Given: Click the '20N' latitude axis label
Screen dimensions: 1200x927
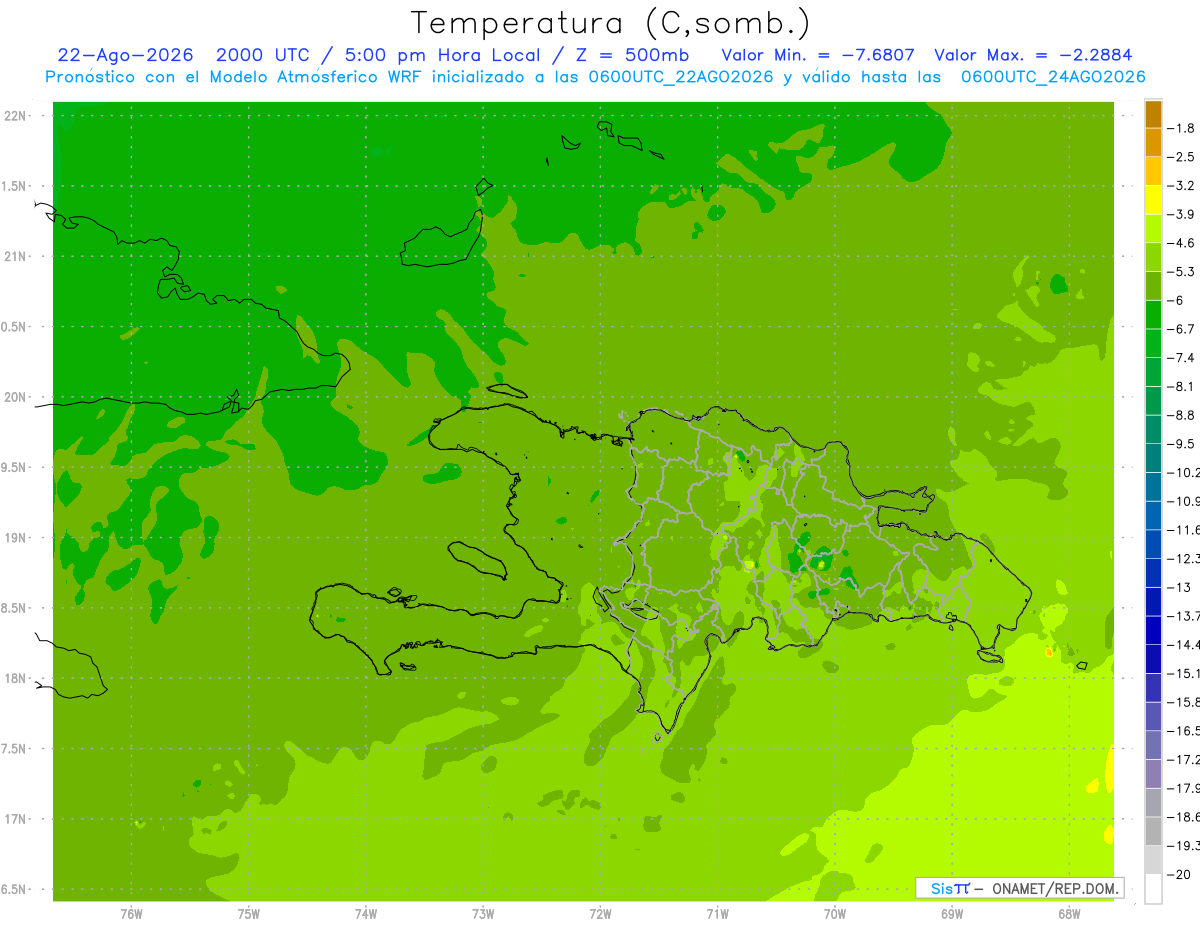Looking at the screenshot, I should 17,397.
